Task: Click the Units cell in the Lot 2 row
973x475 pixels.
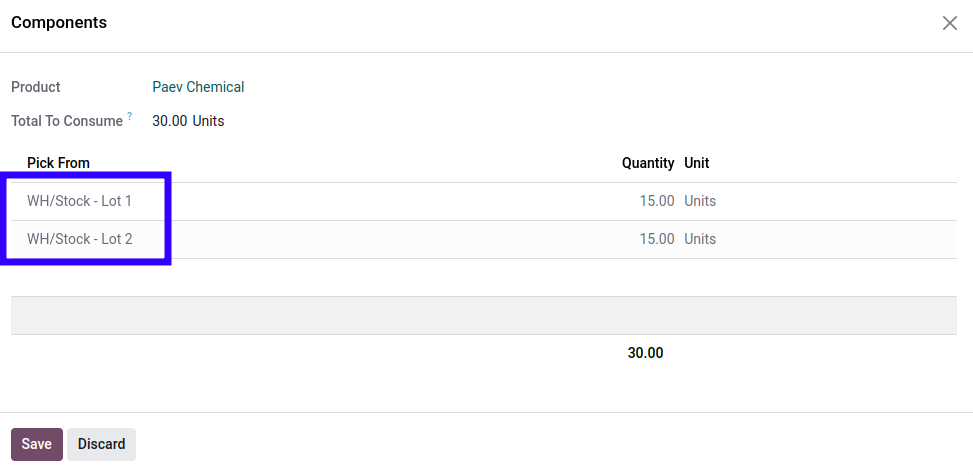Action: coord(700,239)
